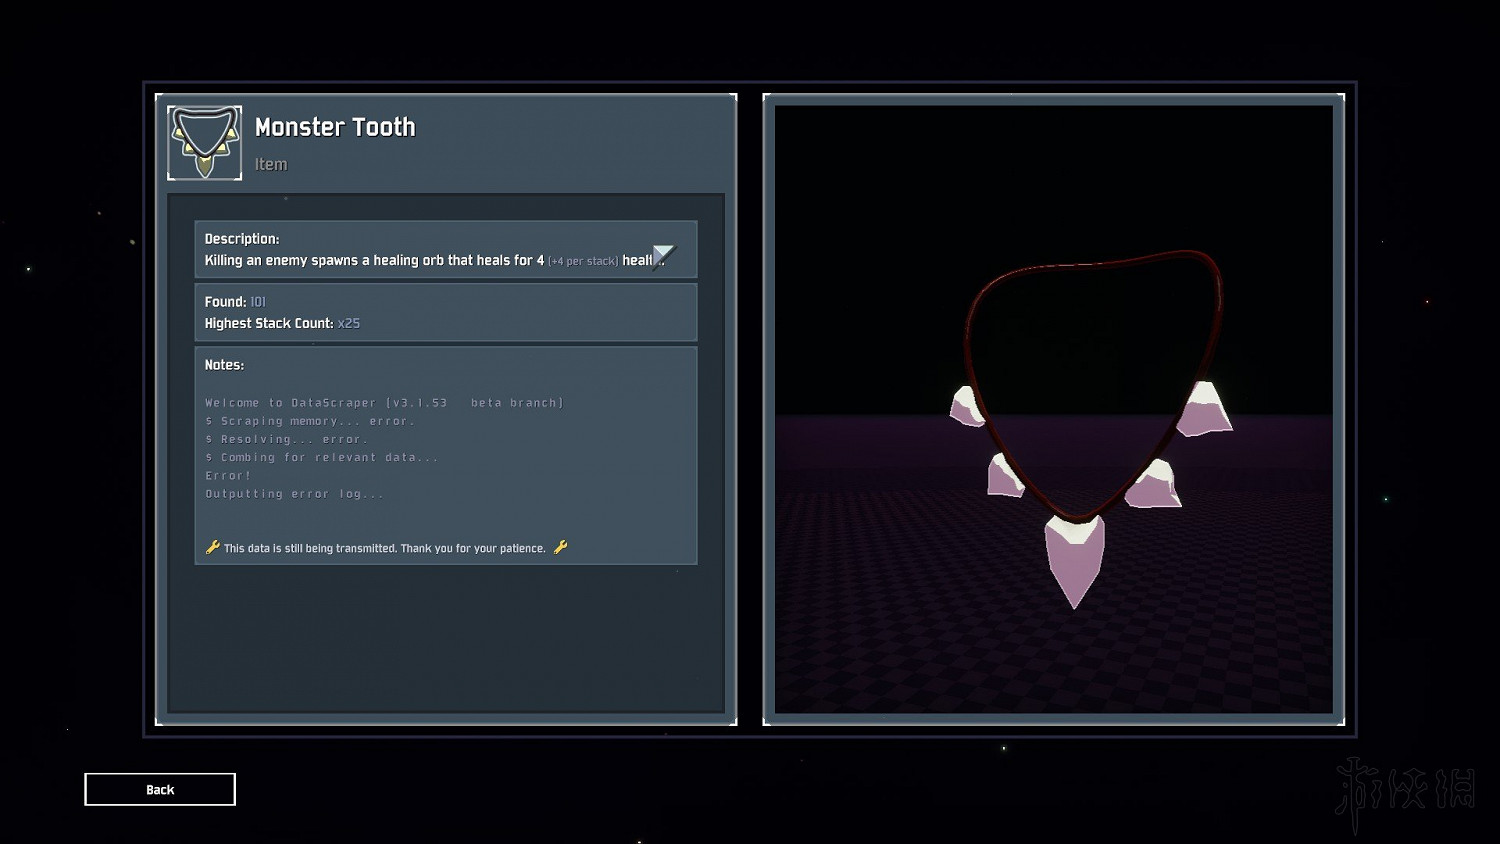Click the Monster Tooth title text
This screenshot has height=844, width=1500.
tap(335, 127)
